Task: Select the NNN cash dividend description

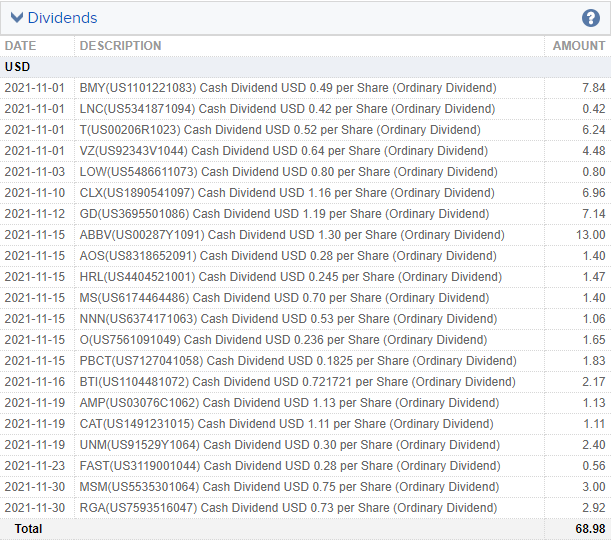Action: pos(288,319)
